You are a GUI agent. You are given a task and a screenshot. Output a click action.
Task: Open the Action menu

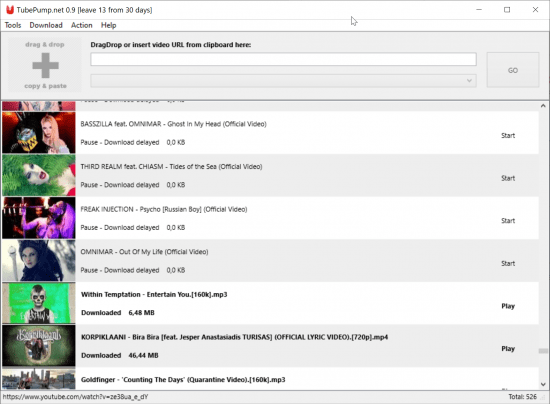[82, 25]
